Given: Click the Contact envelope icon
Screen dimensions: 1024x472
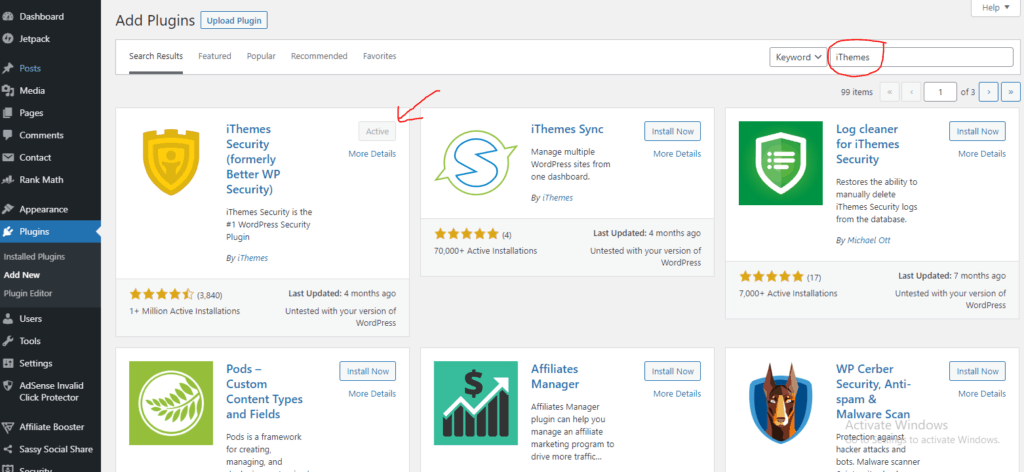Looking at the screenshot, I should [x=8, y=157].
